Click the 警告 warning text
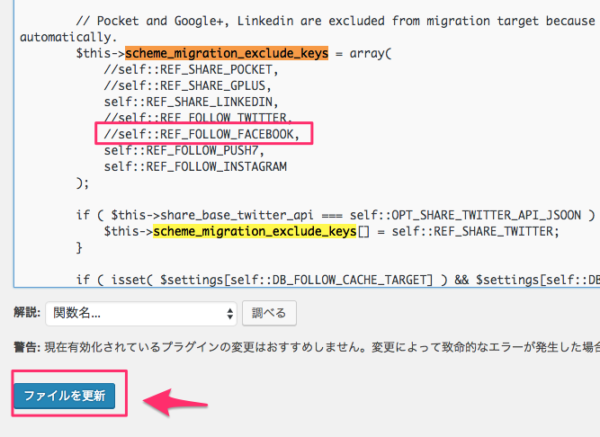 click(x=307, y=347)
